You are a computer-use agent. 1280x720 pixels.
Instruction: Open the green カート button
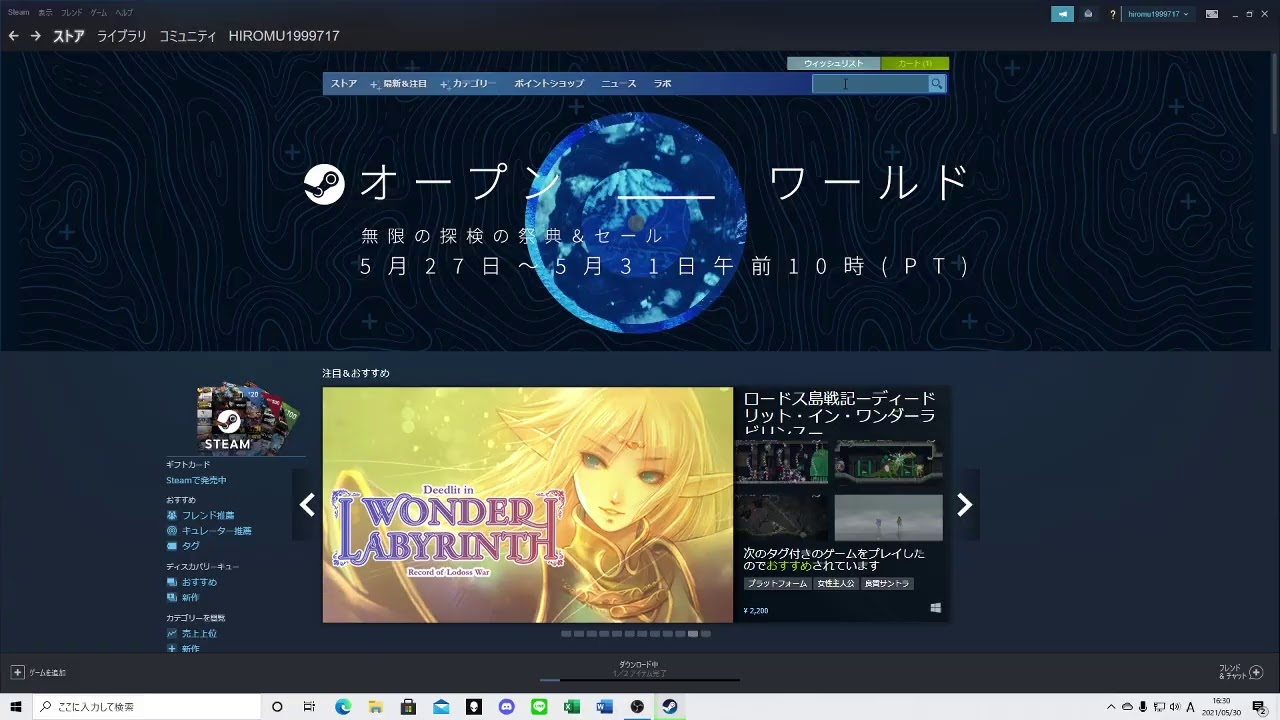point(914,64)
